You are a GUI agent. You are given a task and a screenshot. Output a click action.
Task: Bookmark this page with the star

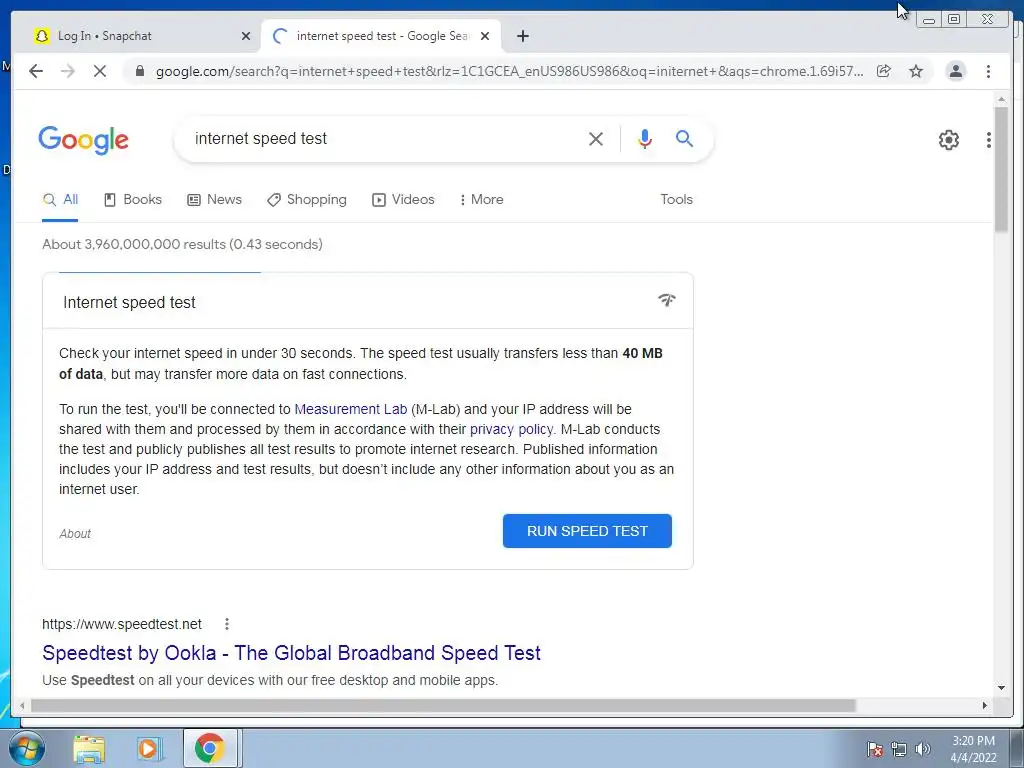[x=916, y=71]
